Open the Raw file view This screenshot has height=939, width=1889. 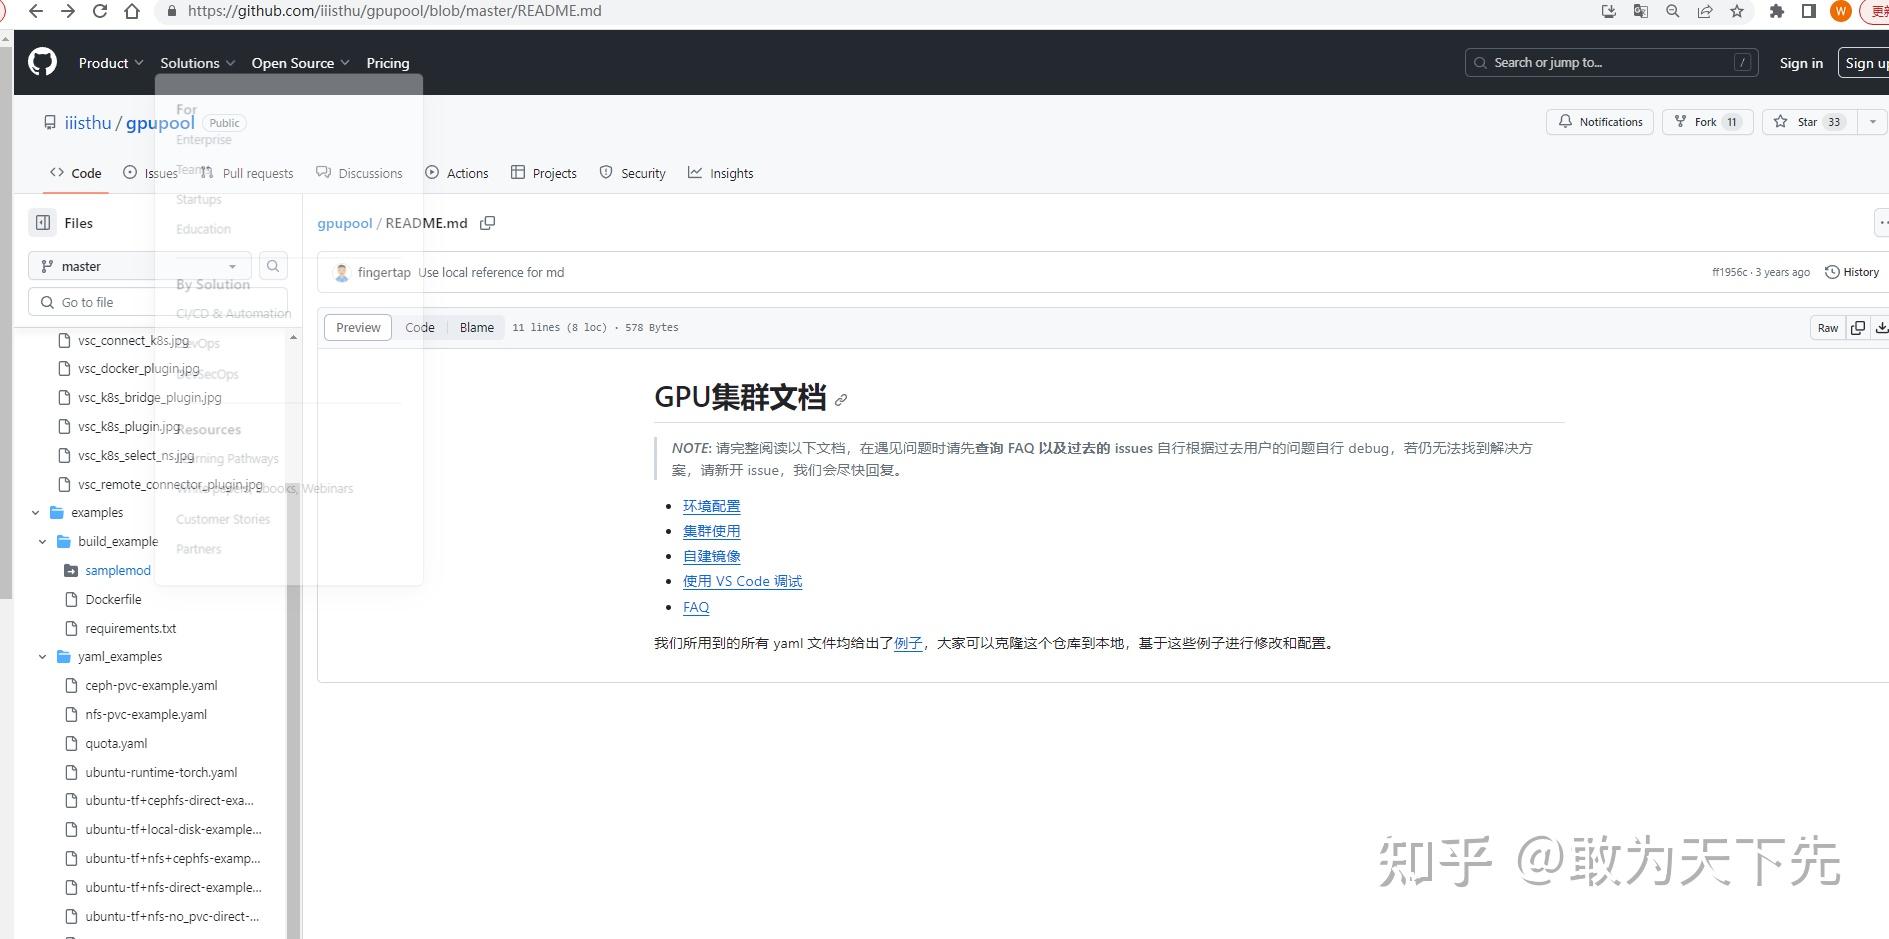[x=1828, y=328]
